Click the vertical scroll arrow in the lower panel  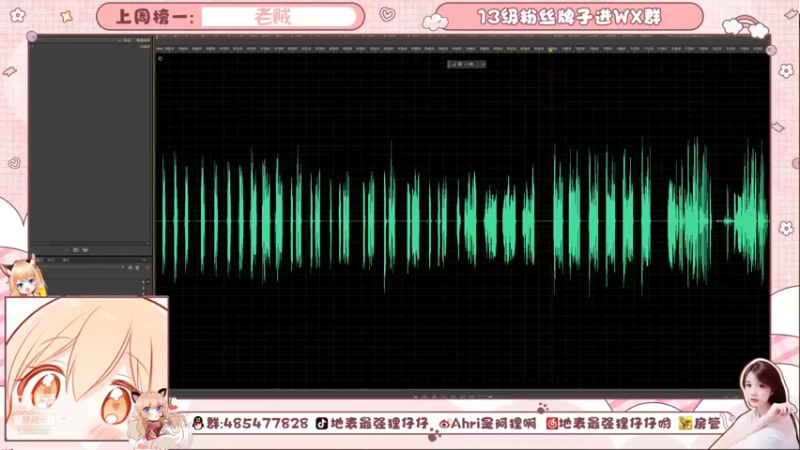tap(148, 282)
